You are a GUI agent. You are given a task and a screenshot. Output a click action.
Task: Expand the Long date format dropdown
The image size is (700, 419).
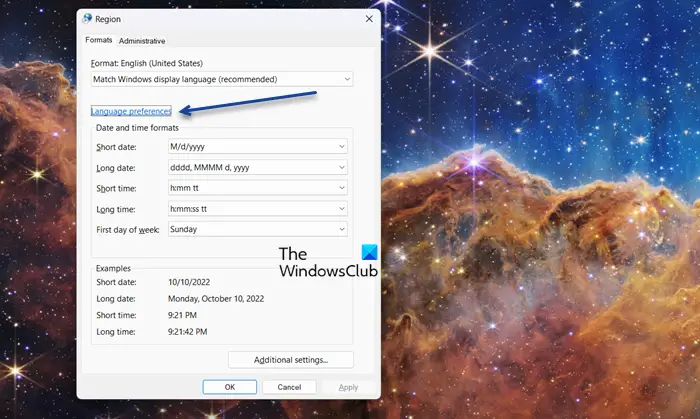tap(258, 167)
